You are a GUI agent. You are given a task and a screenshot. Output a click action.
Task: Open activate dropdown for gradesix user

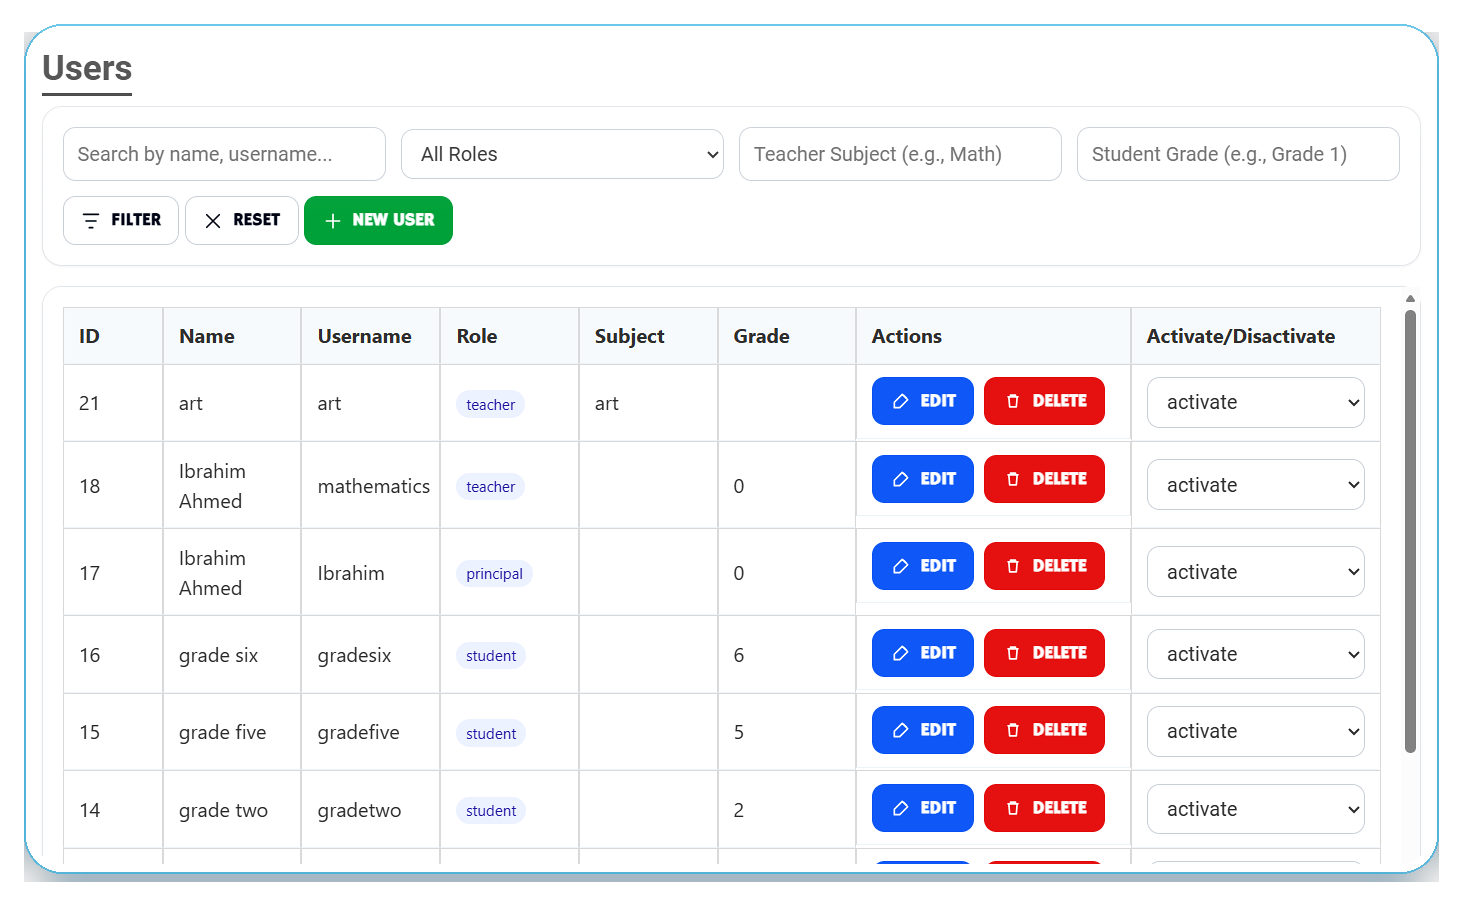[1255, 654]
